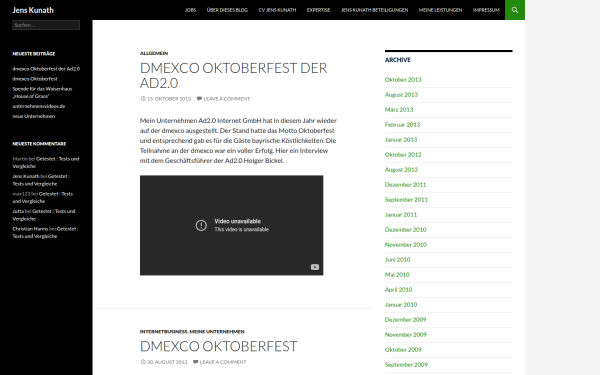Open archive Juni 2010
Image resolution: width=600 pixels, height=375 pixels.
click(398, 259)
